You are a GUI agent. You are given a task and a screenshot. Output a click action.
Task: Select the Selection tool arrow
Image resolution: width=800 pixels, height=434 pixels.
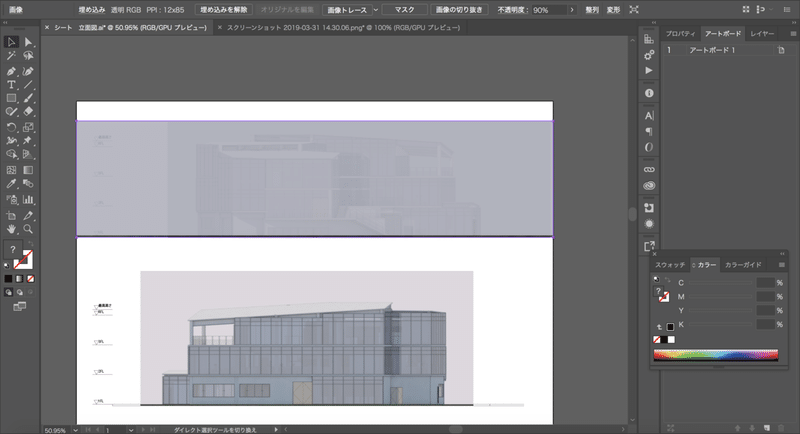coord(11,42)
